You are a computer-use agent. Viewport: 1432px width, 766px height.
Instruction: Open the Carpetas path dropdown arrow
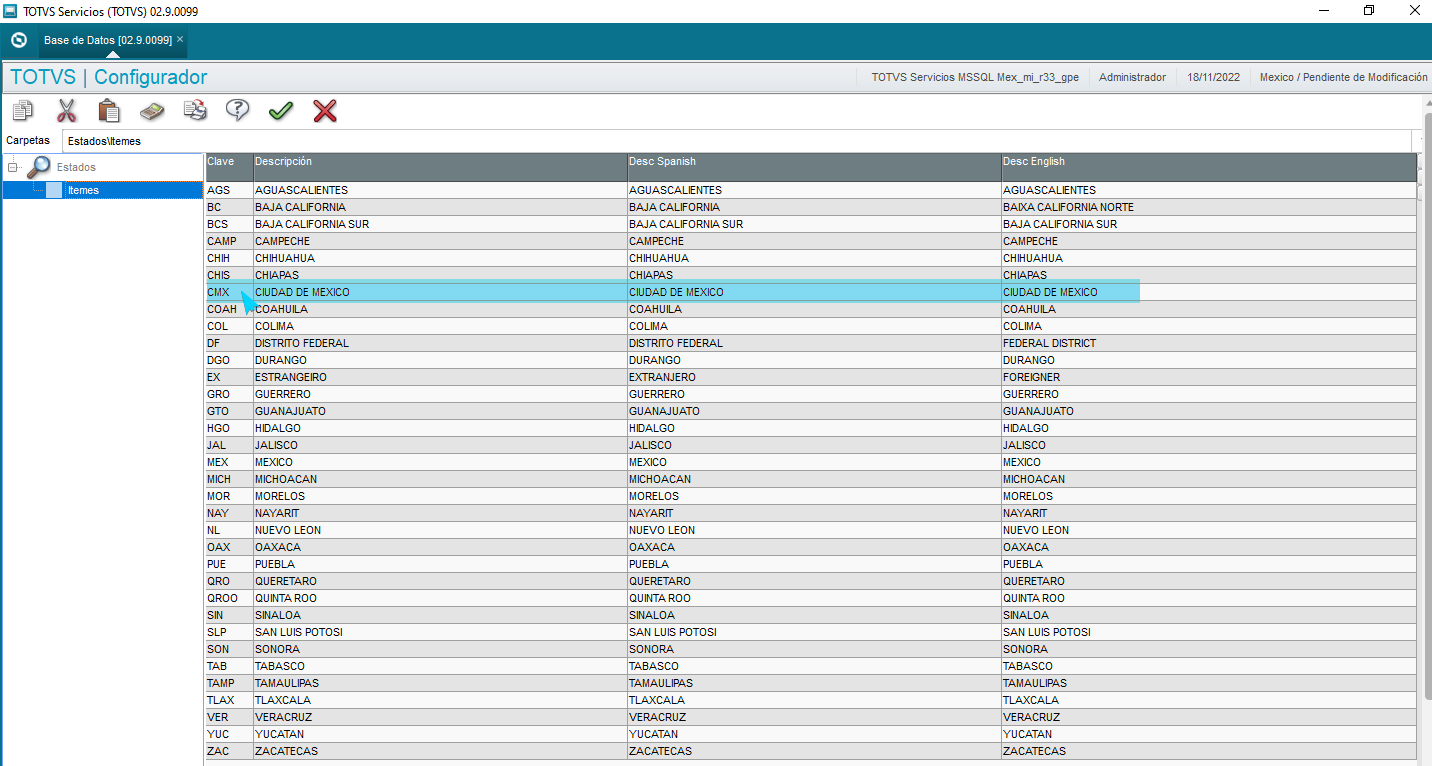pos(1418,141)
